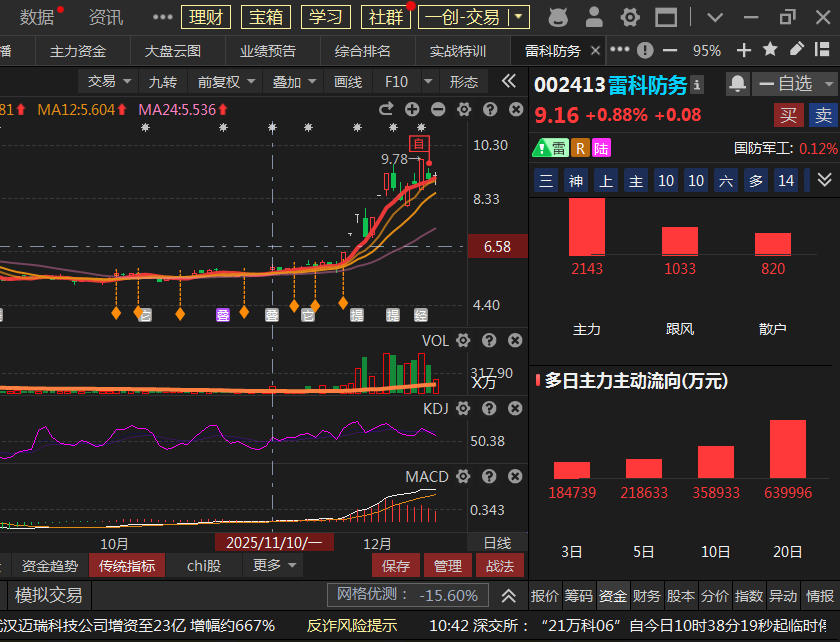
Task: Open the 叠加 dropdown
Action: coord(294,82)
